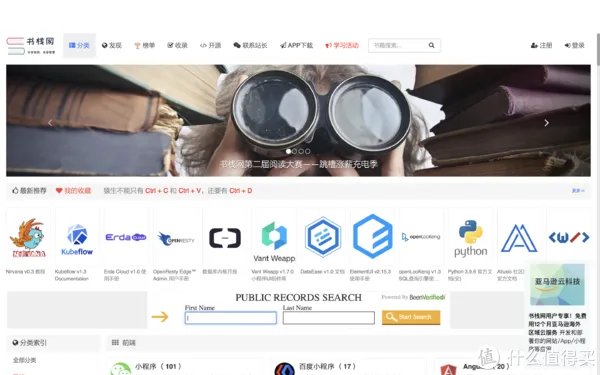Click the binoculars banner image
Image resolution: width=600 pixels, height=375 pixels.
(x=298, y=120)
